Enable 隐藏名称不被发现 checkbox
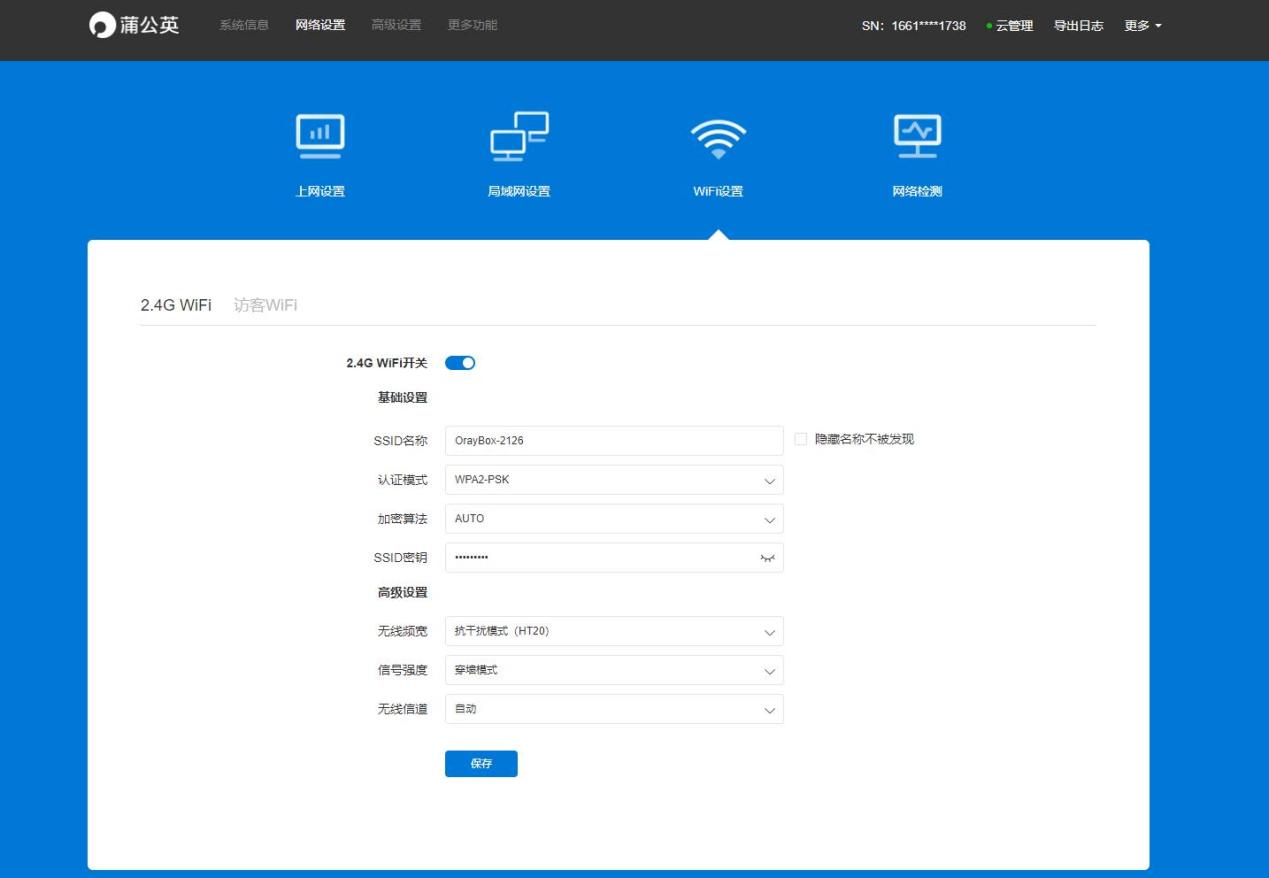 (x=800, y=440)
